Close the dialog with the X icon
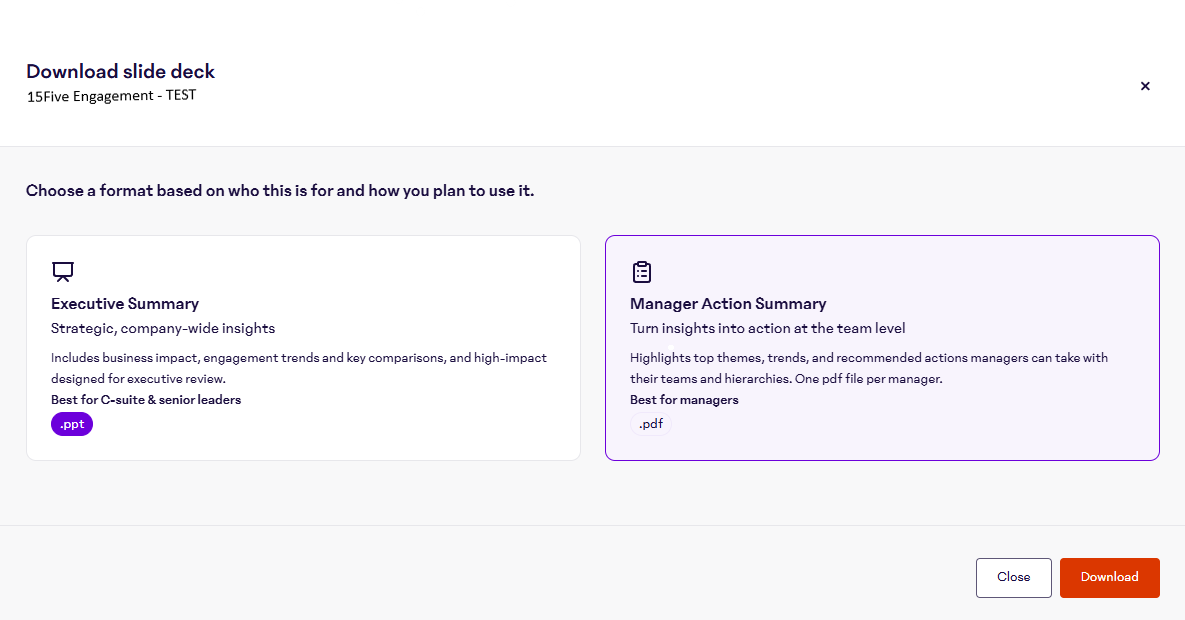This screenshot has height=620, width=1185. coord(1145,86)
